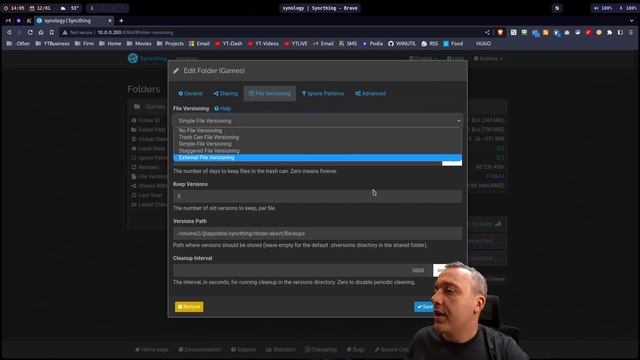Click the Cleanup Interval input field
Screen dimensions: 640x360
[x=303, y=270]
